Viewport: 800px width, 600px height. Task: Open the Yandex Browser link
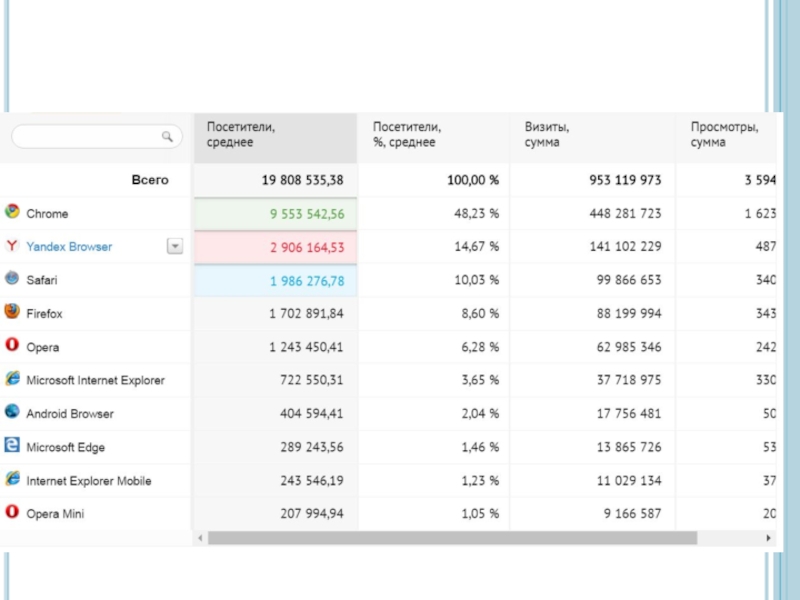tap(69, 247)
